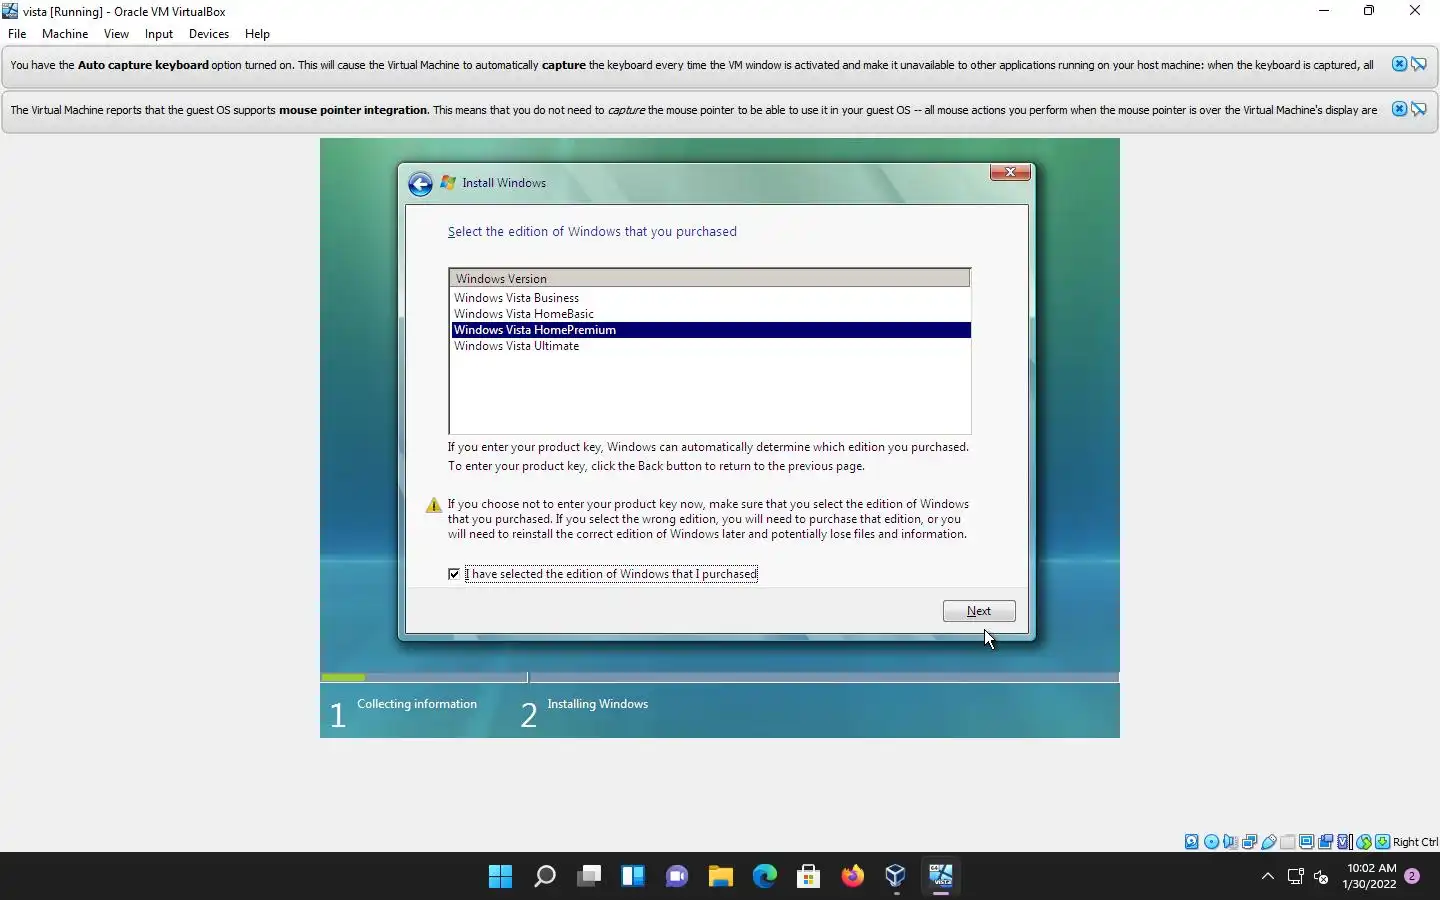This screenshot has height=900, width=1440.
Task: Open Widgets from the taskbar
Action: (x=633, y=877)
